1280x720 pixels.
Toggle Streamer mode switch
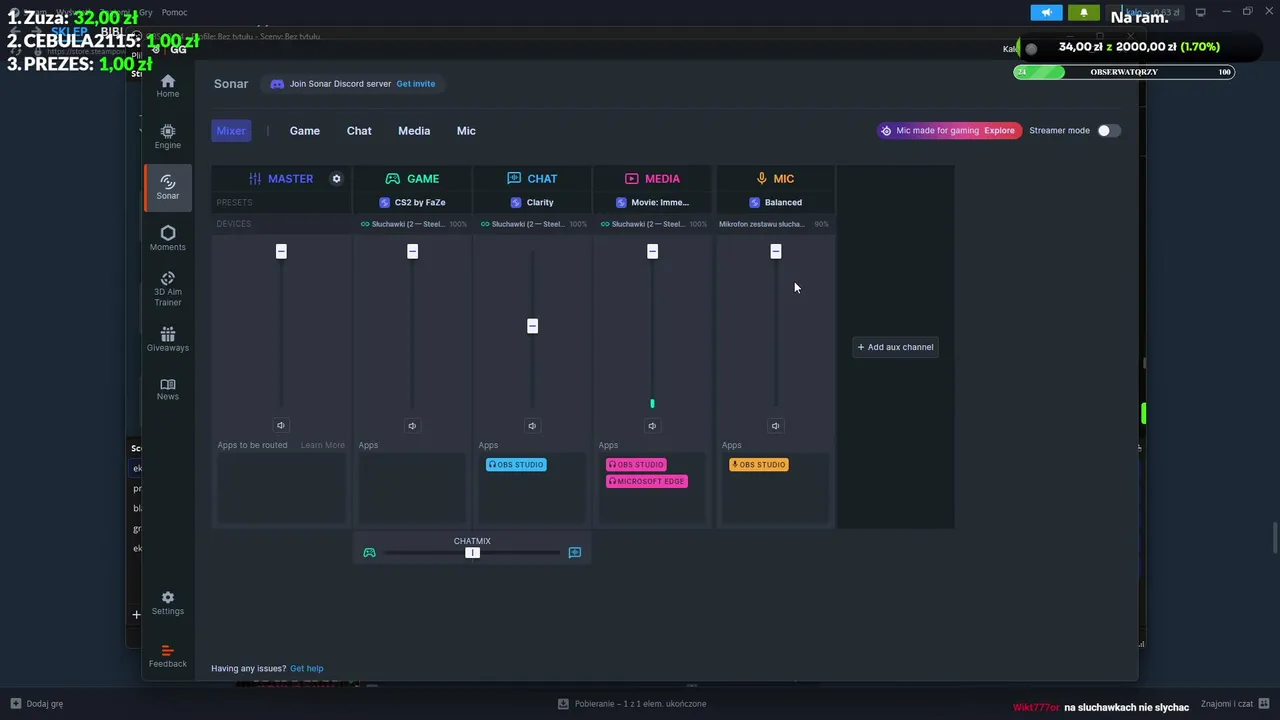tap(1108, 131)
